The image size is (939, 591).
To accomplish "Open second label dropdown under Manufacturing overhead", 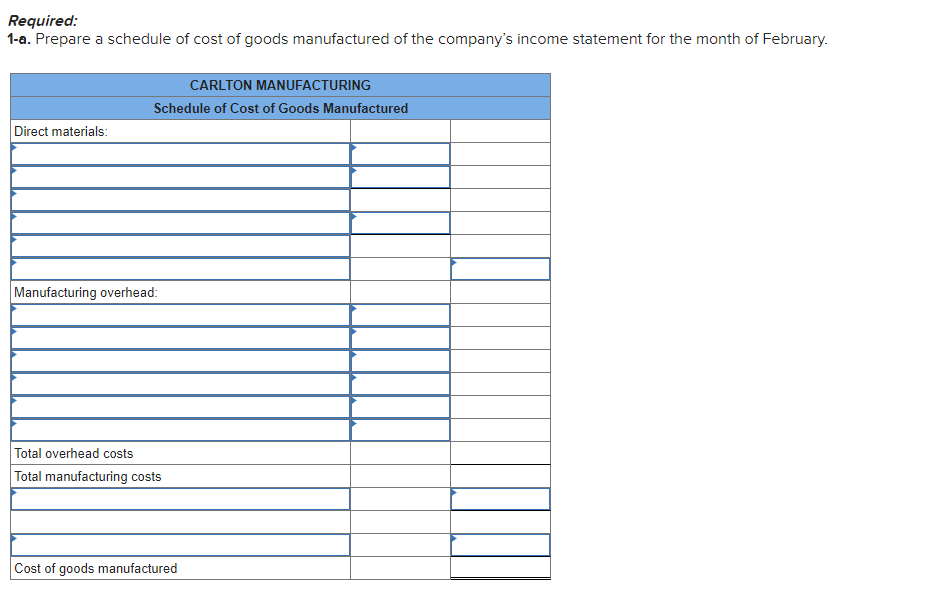I will [x=180, y=338].
